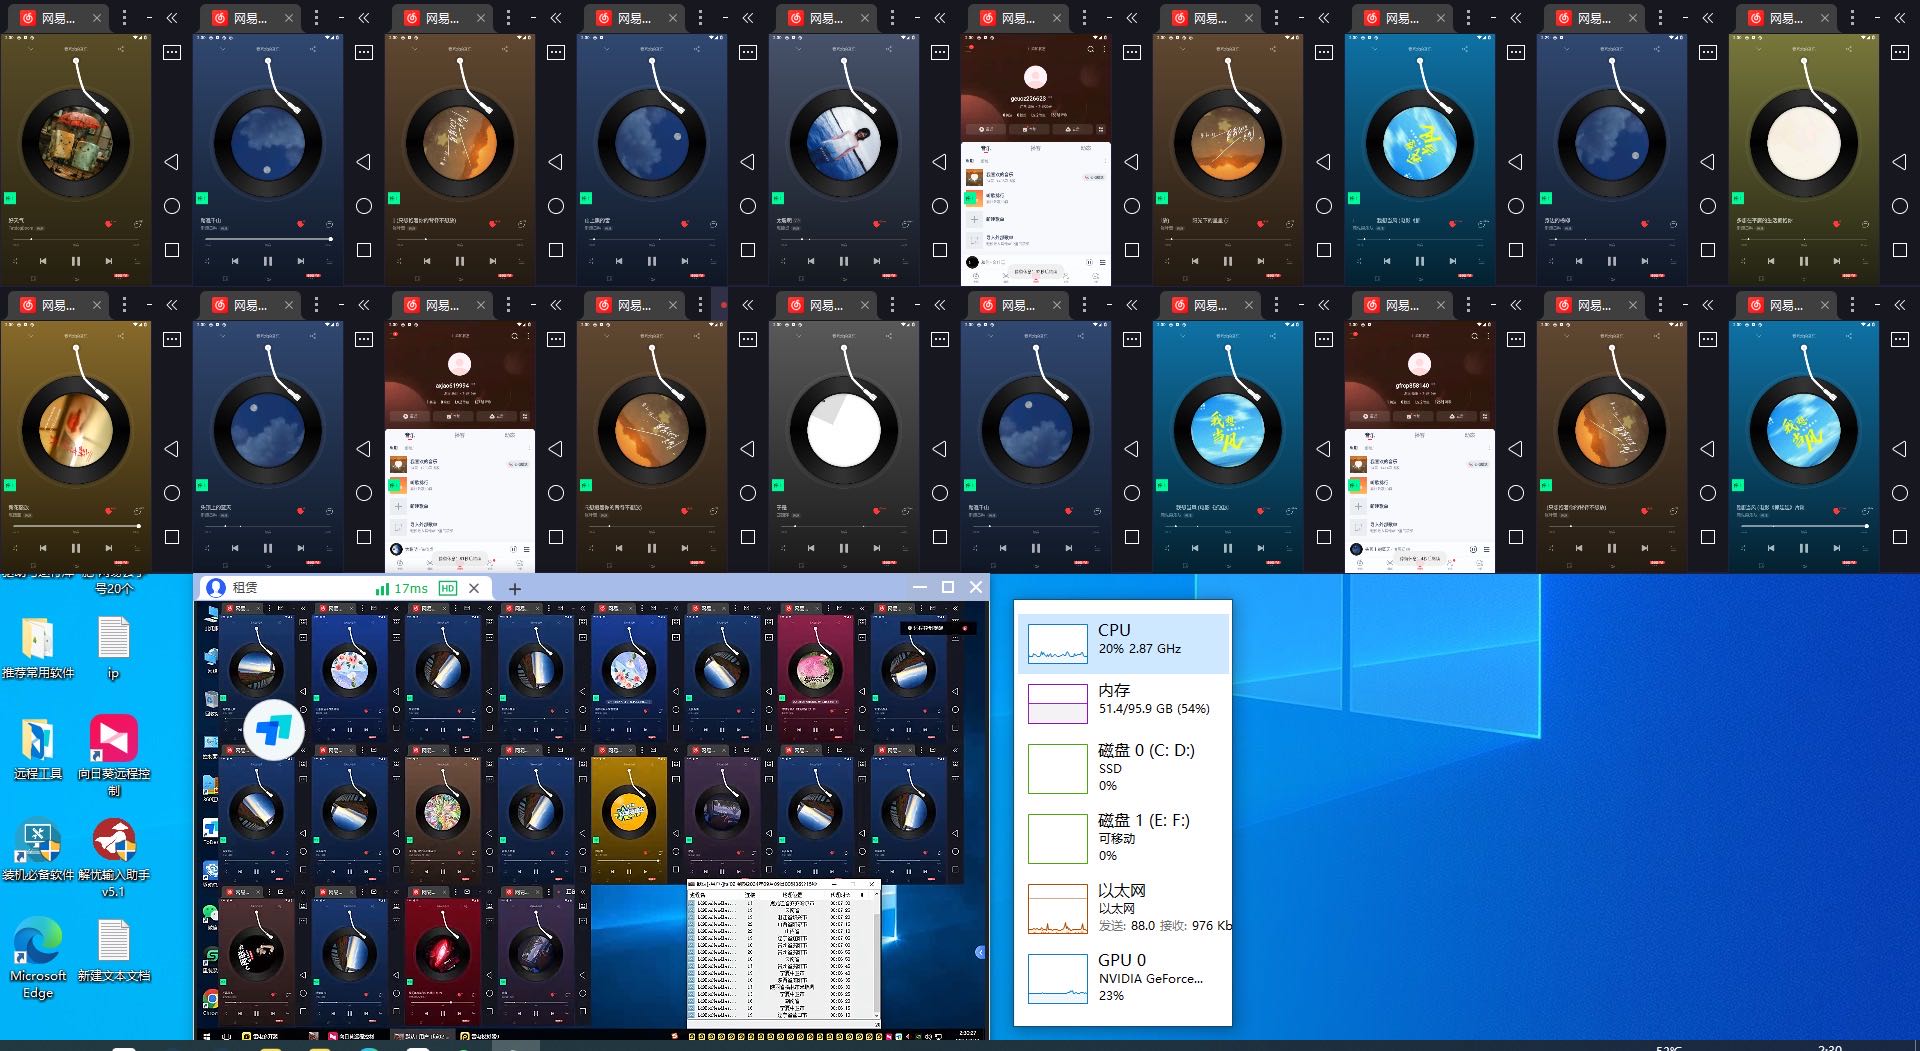Pause the umbrella-album song player

pyautogui.click(x=76, y=261)
